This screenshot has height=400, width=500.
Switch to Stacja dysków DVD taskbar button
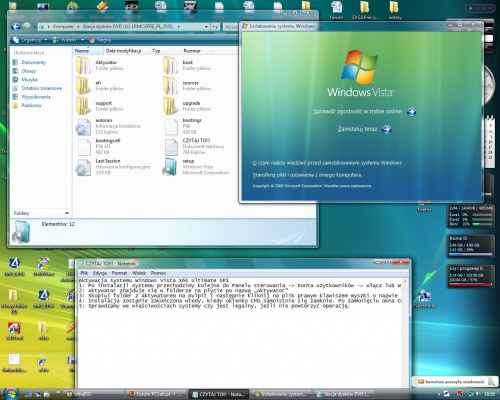pyautogui.click(x=344, y=394)
